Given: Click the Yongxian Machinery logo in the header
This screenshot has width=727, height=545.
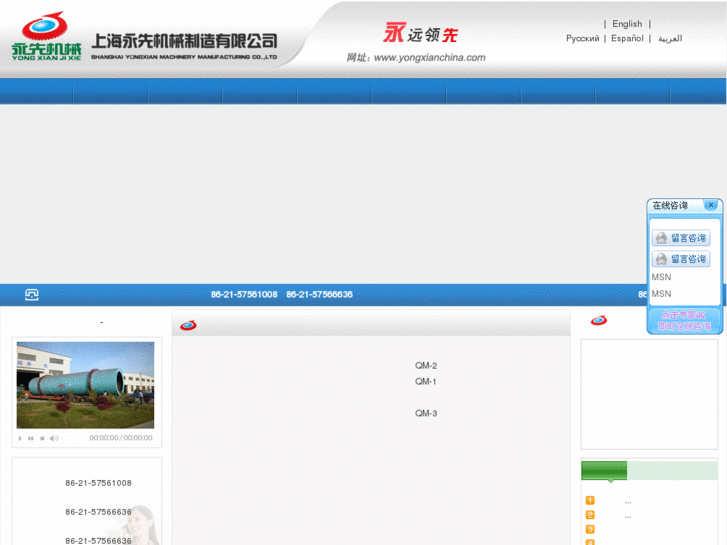Looking at the screenshot, I should click(x=46, y=36).
